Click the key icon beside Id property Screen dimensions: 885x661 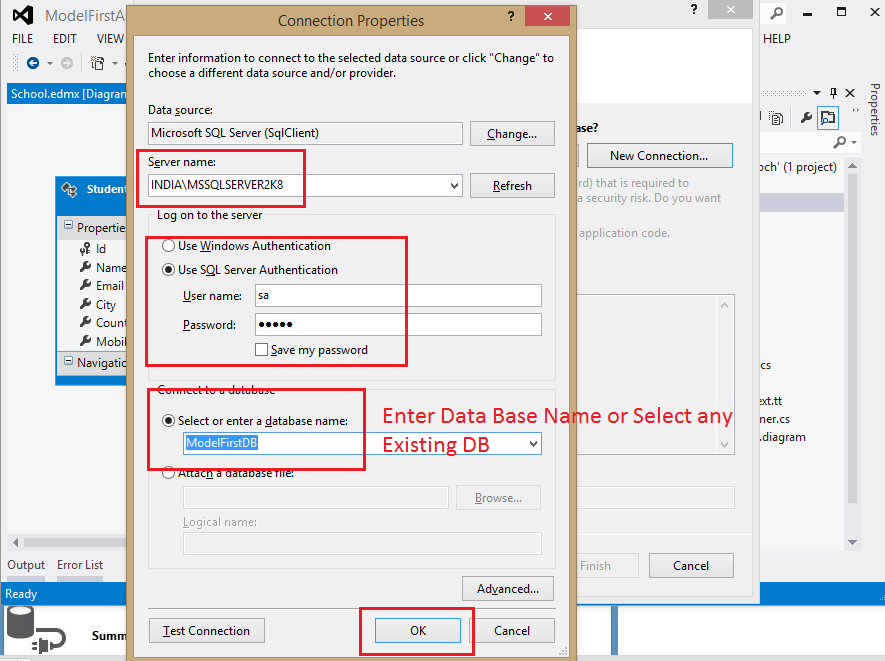(x=85, y=249)
